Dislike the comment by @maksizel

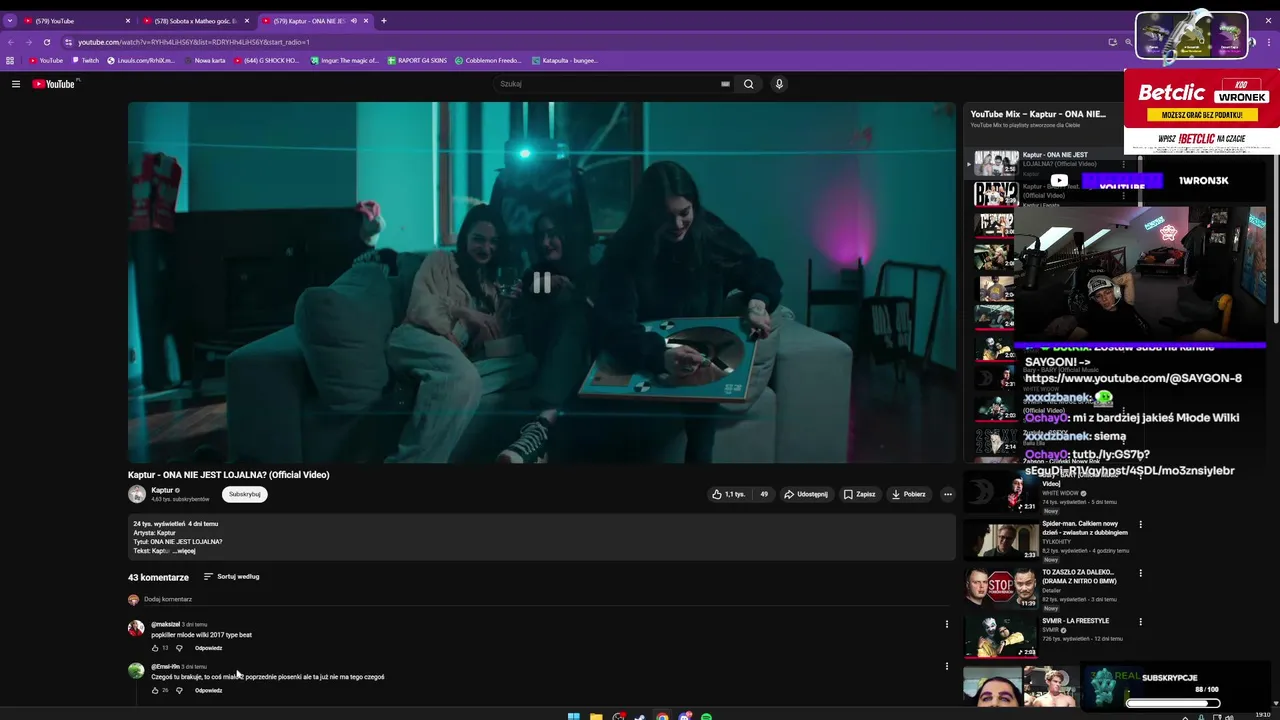(179, 648)
